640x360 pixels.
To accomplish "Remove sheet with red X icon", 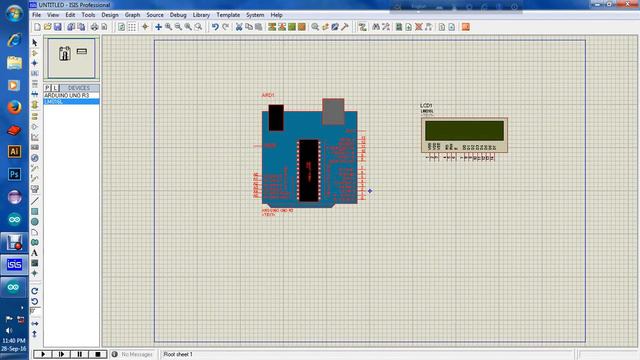I will (x=418, y=27).
